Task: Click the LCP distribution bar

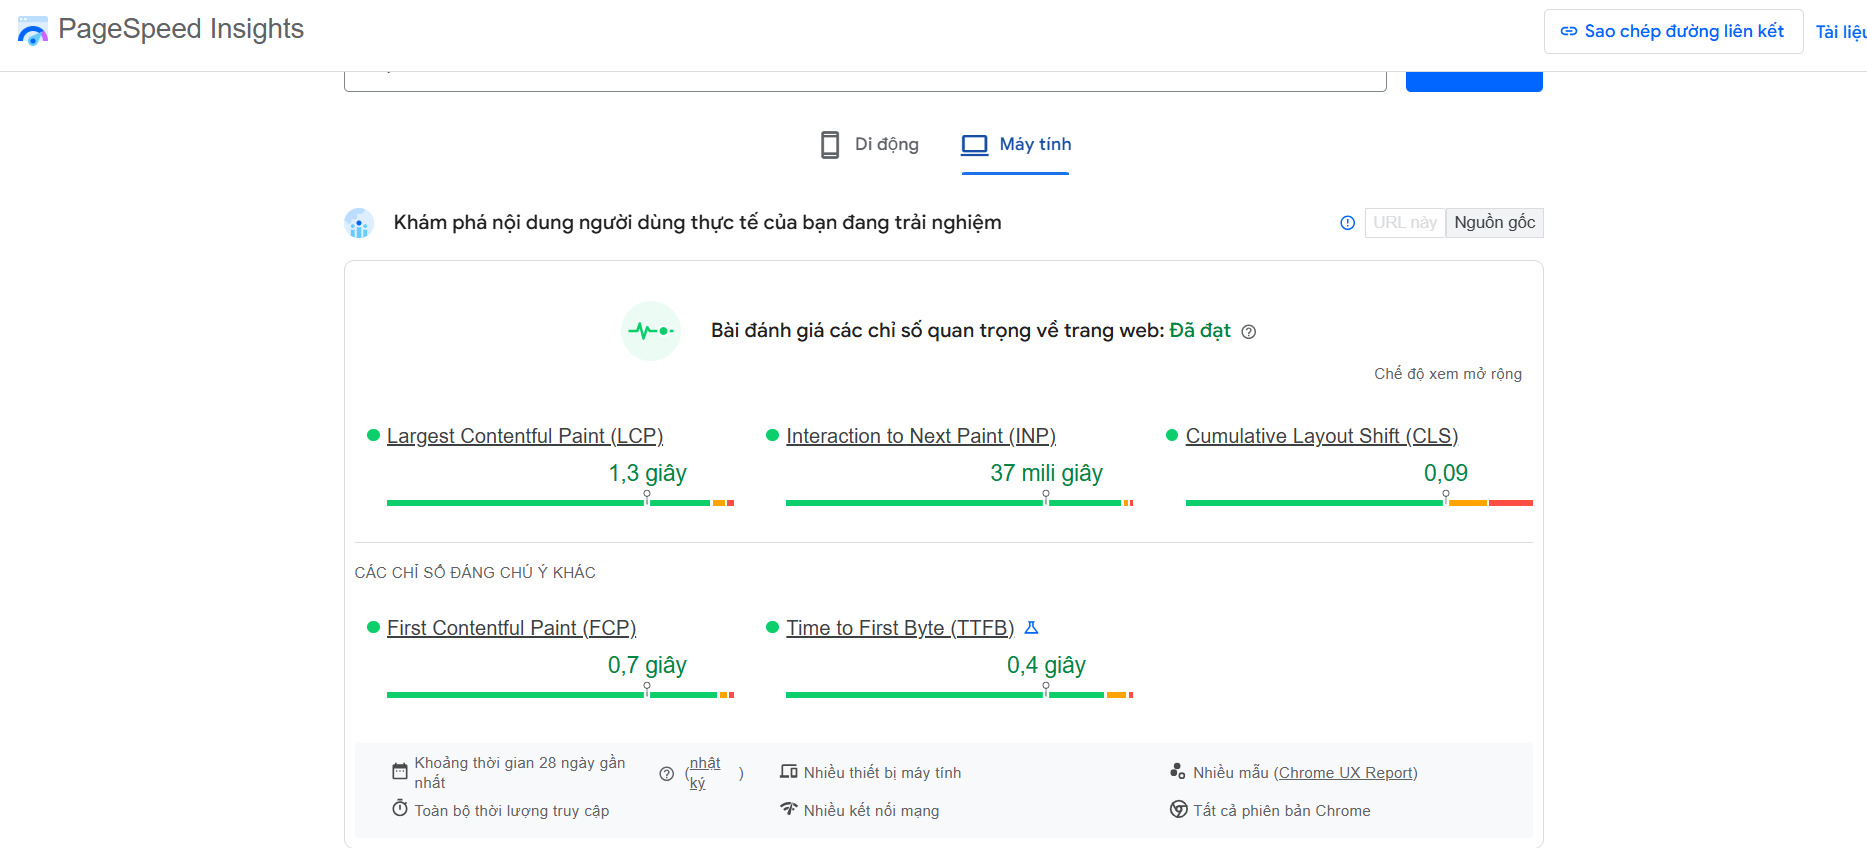Action: (x=560, y=503)
